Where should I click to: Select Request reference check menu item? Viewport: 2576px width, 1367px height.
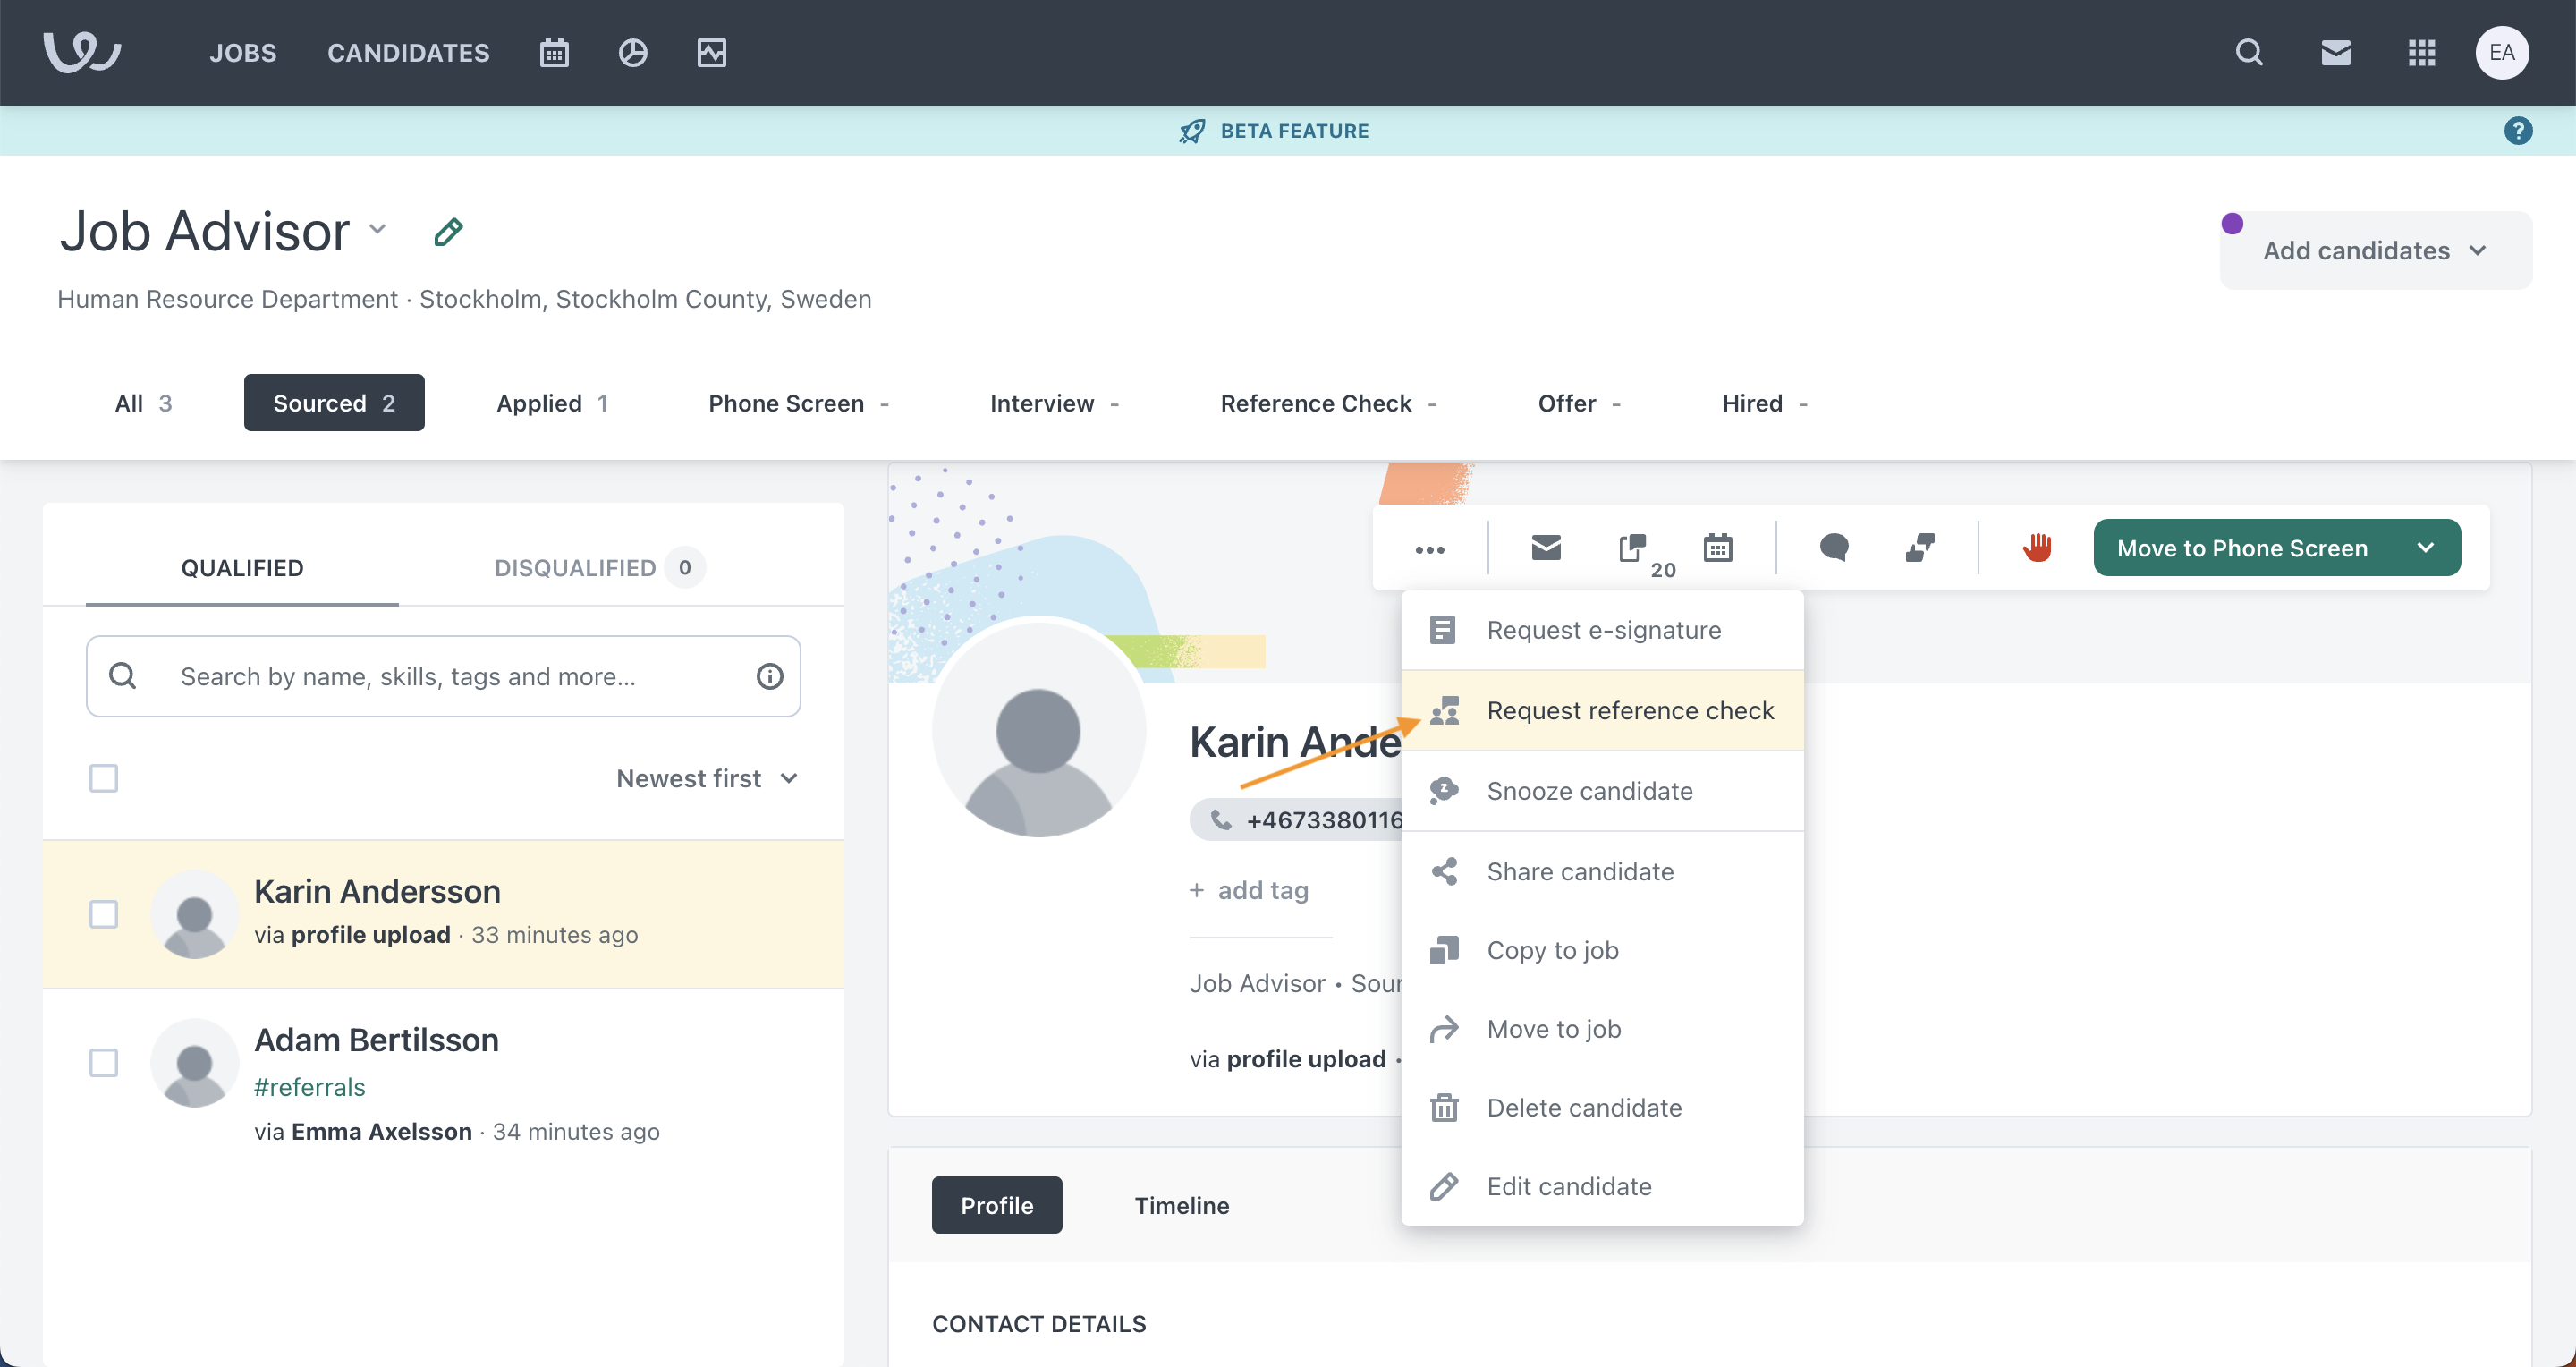pyautogui.click(x=1602, y=711)
